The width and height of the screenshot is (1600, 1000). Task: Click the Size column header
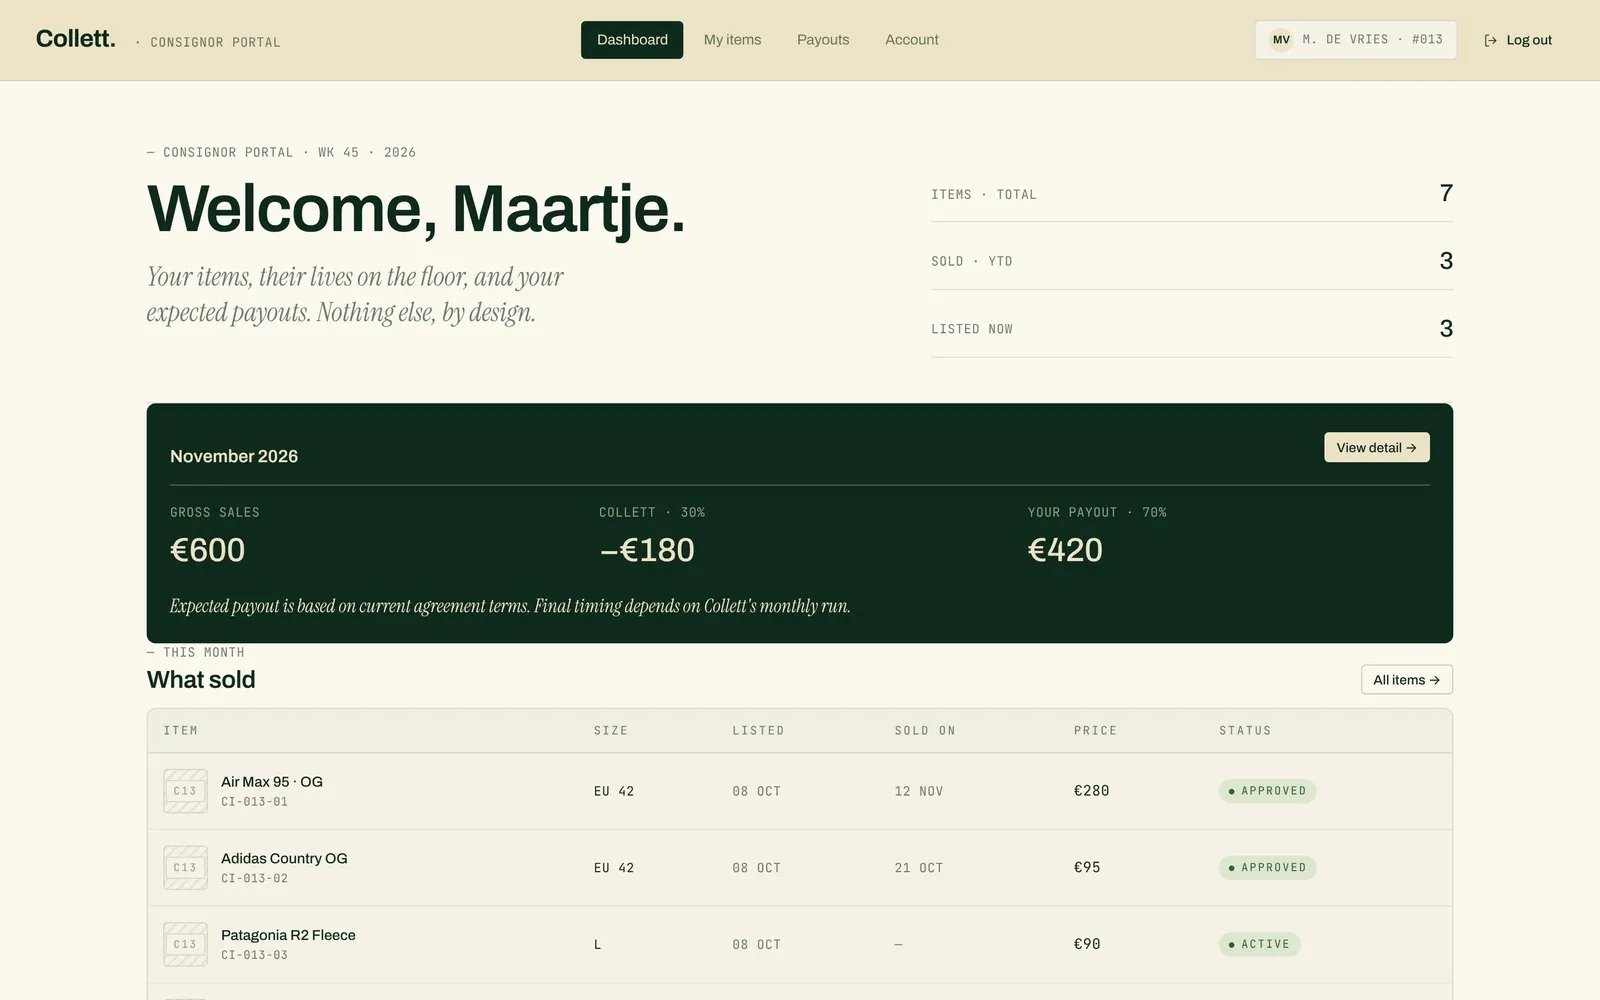coord(611,731)
